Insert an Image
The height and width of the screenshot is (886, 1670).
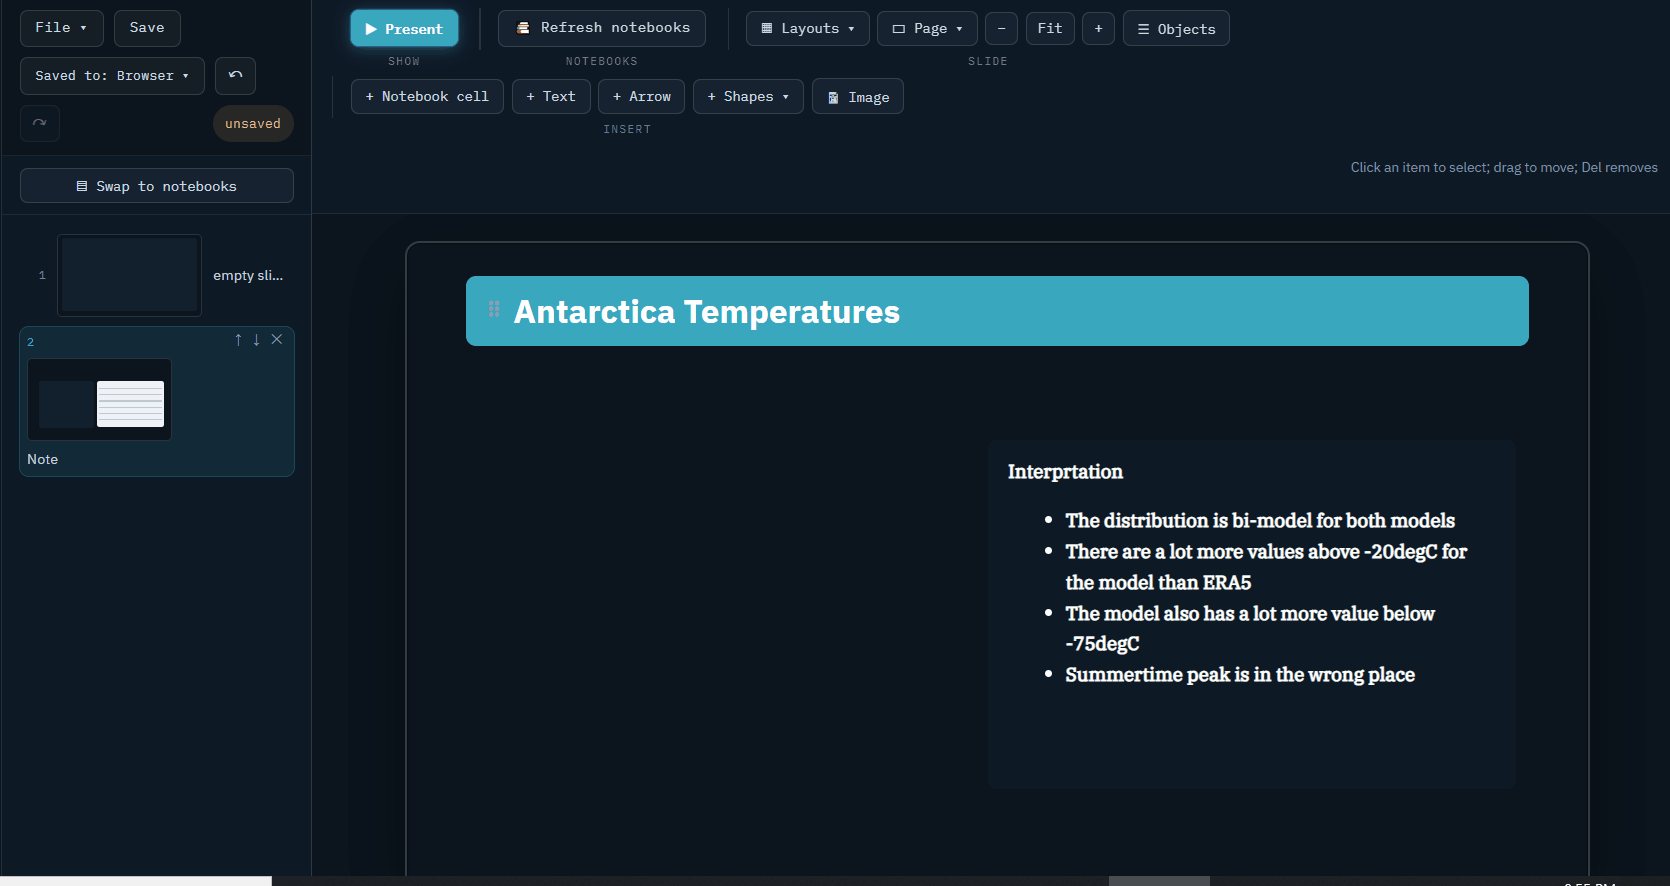pyautogui.click(x=858, y=97)
